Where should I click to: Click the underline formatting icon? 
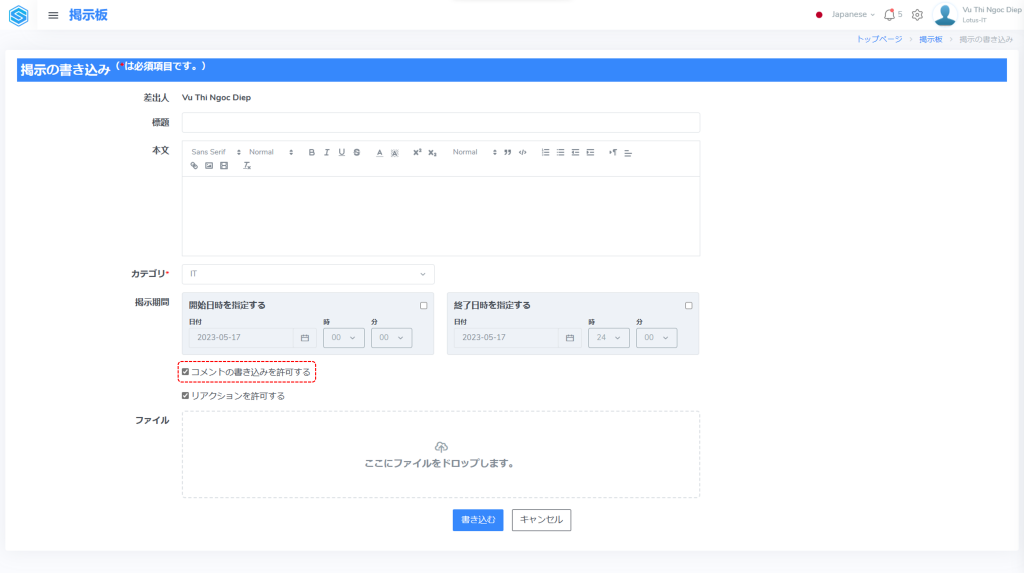(342, 152)
